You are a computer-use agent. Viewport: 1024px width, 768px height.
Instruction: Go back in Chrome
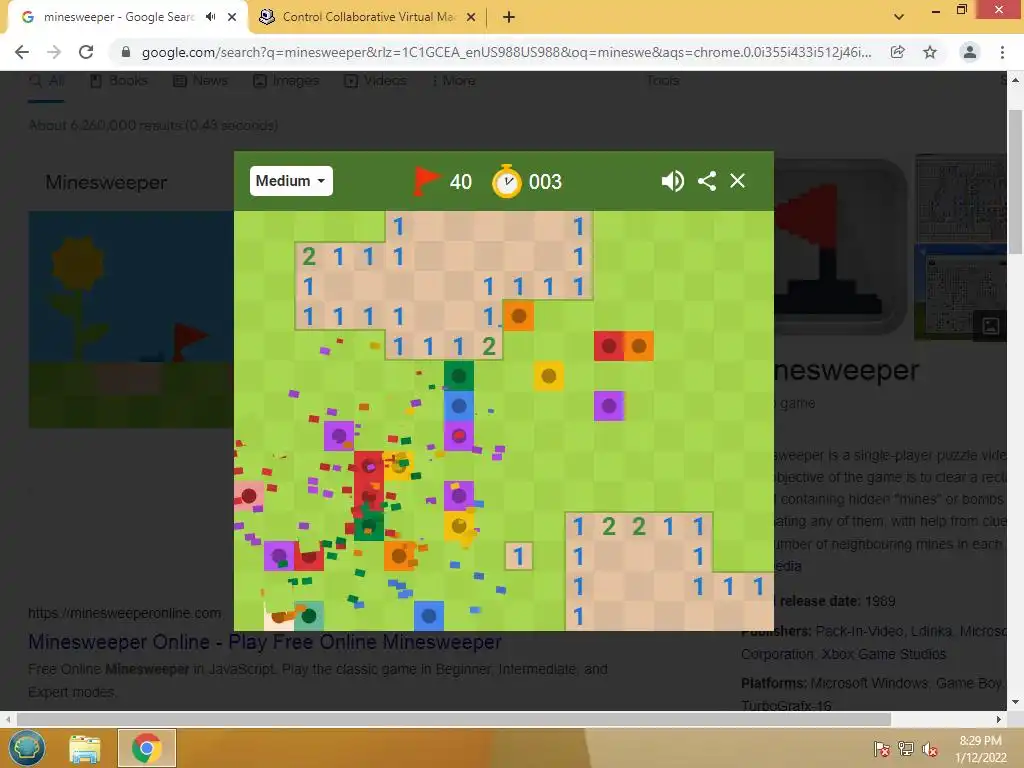point(22,52)
